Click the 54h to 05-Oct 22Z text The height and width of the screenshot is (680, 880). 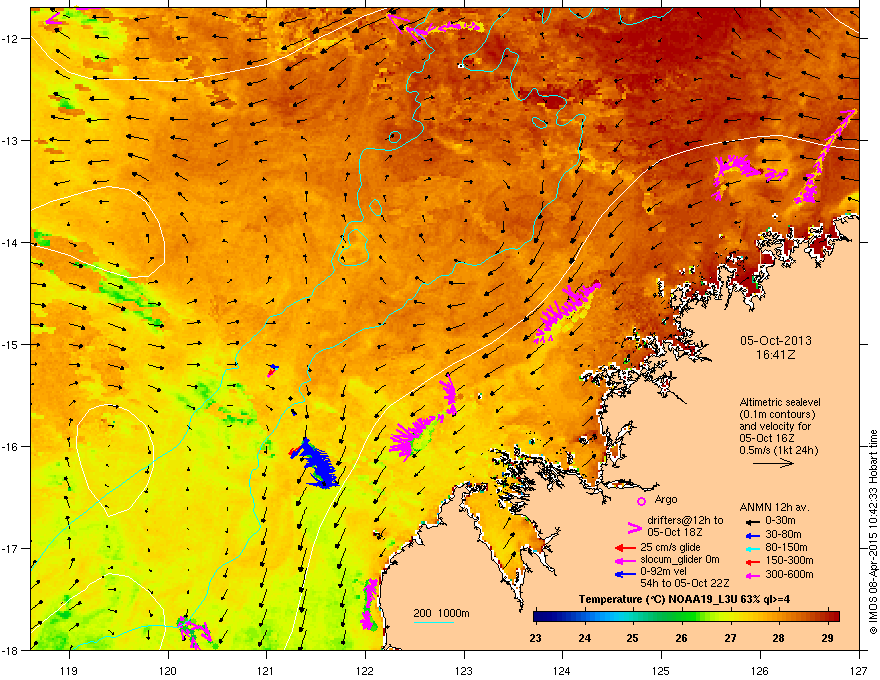click(x=685, y=584)
